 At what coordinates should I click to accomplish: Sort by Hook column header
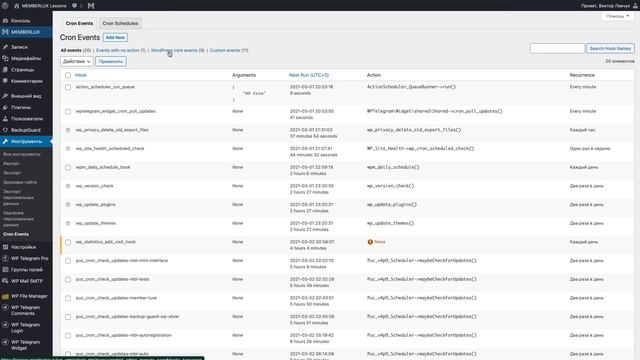click(81, 75)
